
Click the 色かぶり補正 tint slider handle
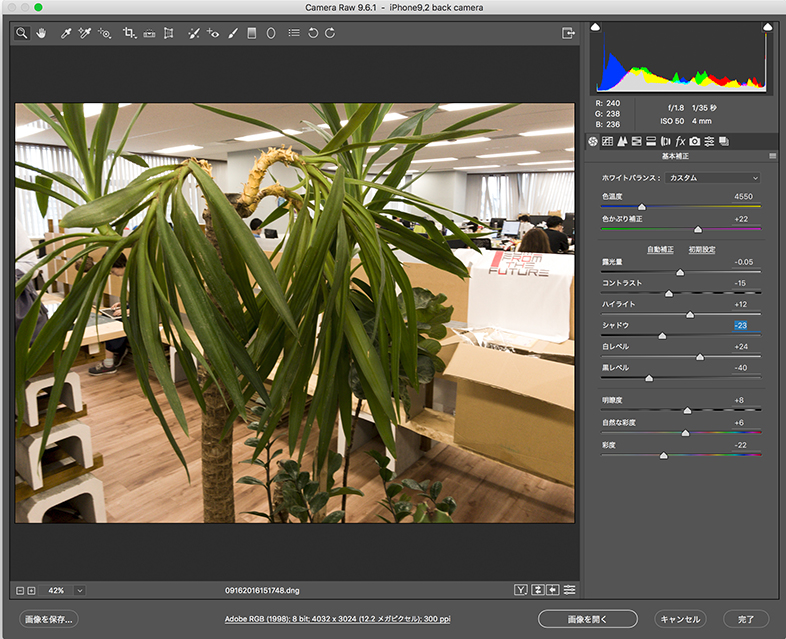698,230
